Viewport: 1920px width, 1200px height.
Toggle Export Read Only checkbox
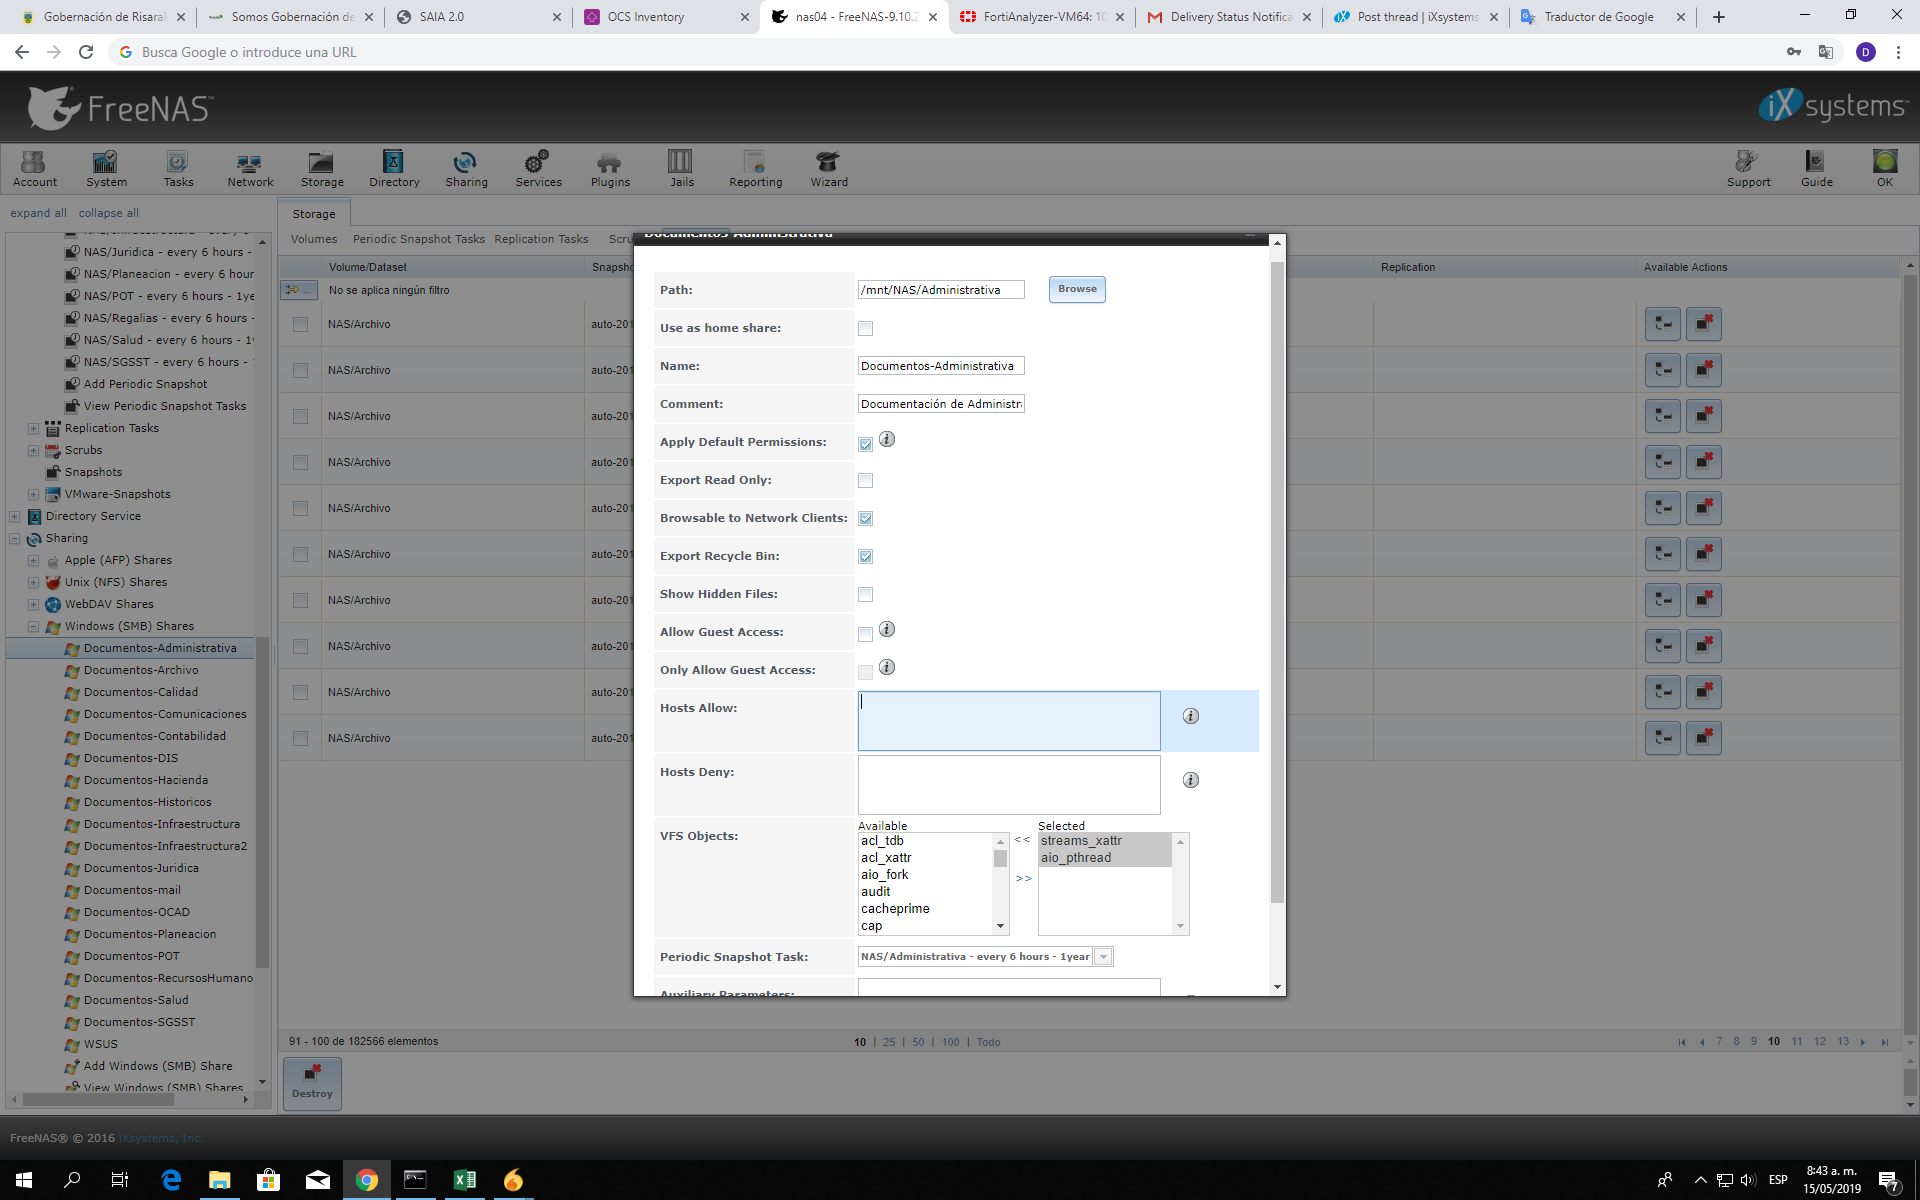click(865, 480)
